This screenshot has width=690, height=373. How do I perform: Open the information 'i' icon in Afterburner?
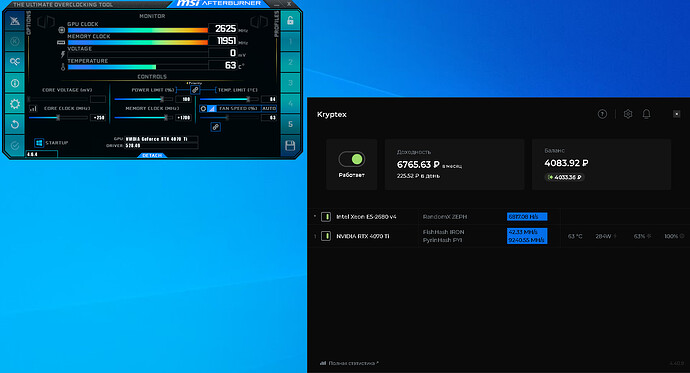point(15,83)
